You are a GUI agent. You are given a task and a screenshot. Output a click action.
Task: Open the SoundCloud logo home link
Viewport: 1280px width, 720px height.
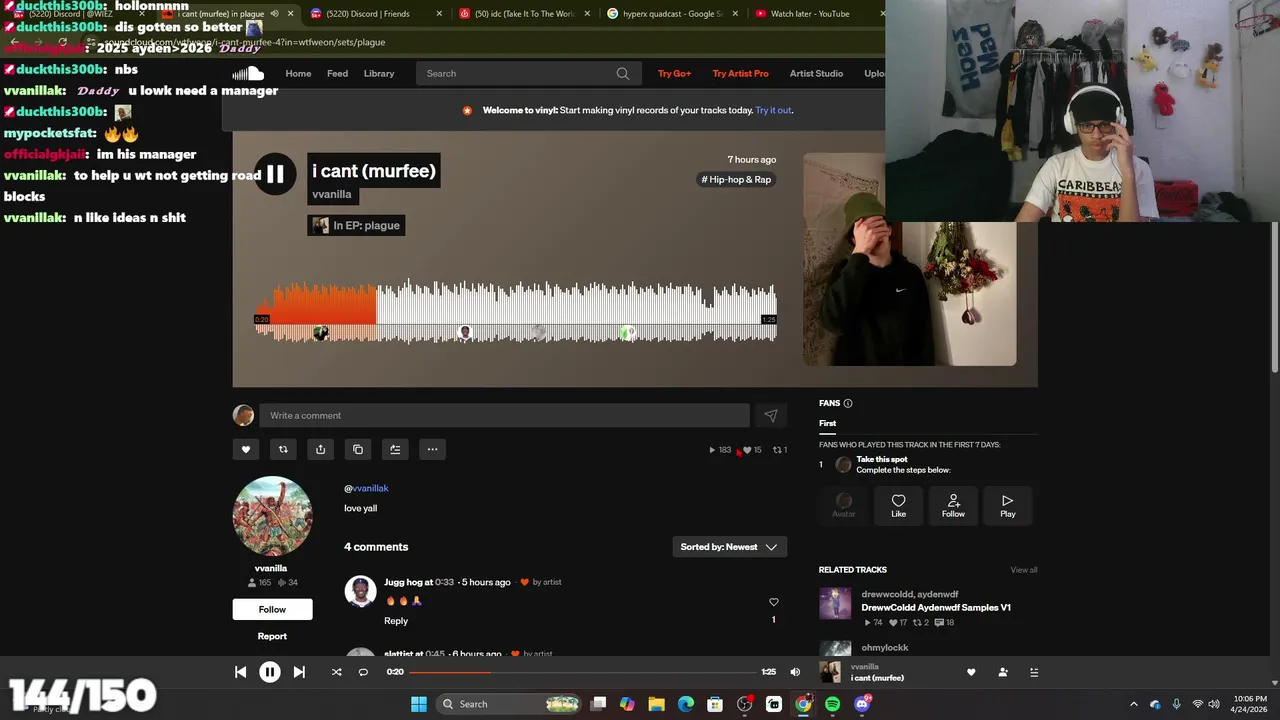pos(248,73)
